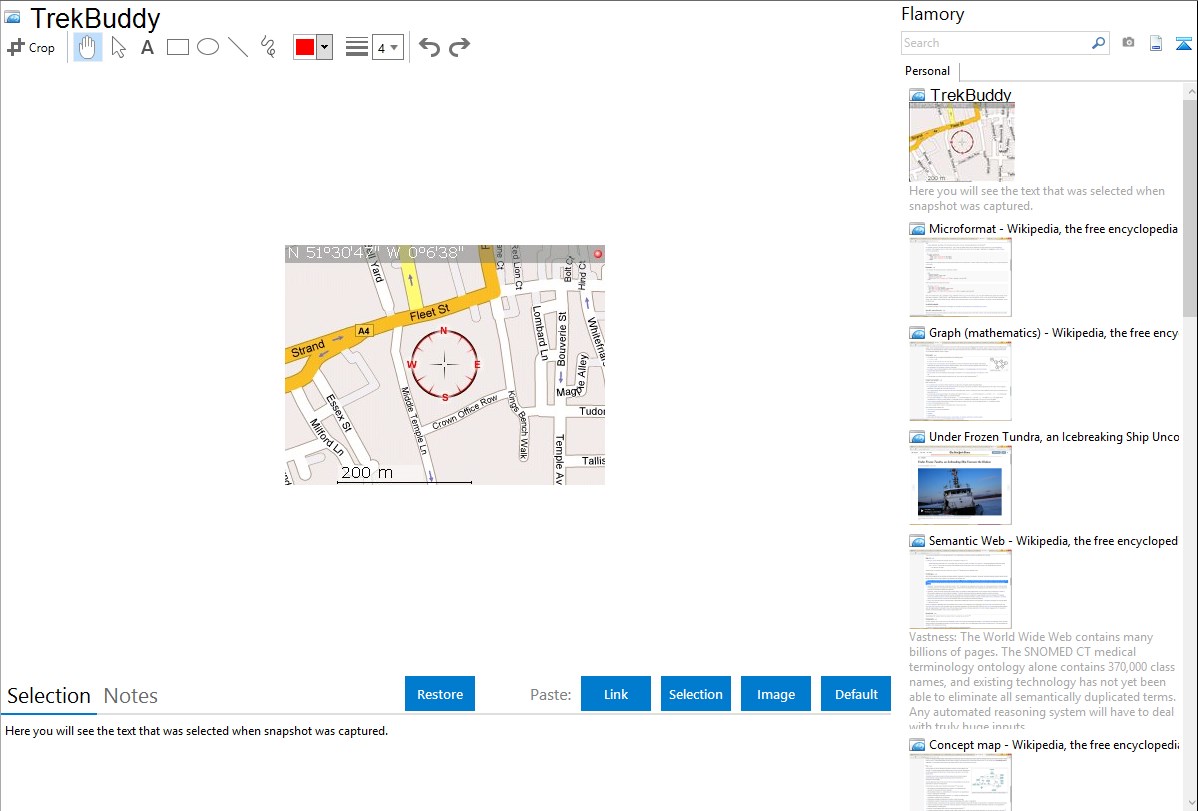
Task: Select the straight line tool
Action: coord(238,47)
